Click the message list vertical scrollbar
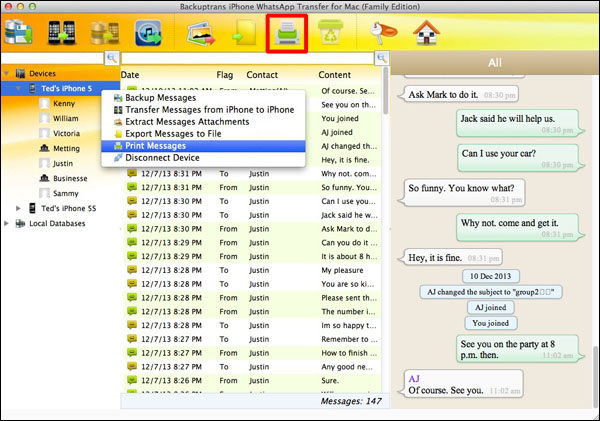The width and height of the screenshot is (600, 421). 386,91
